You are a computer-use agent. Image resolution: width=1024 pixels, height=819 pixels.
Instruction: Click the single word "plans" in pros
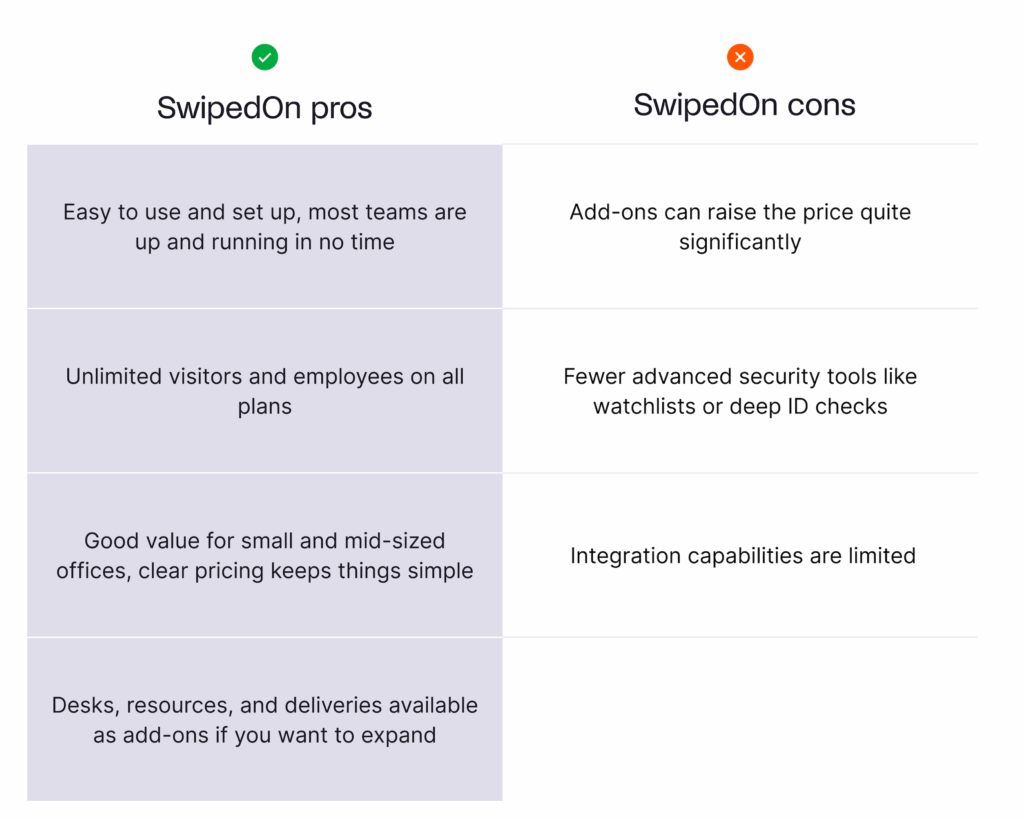264,407
